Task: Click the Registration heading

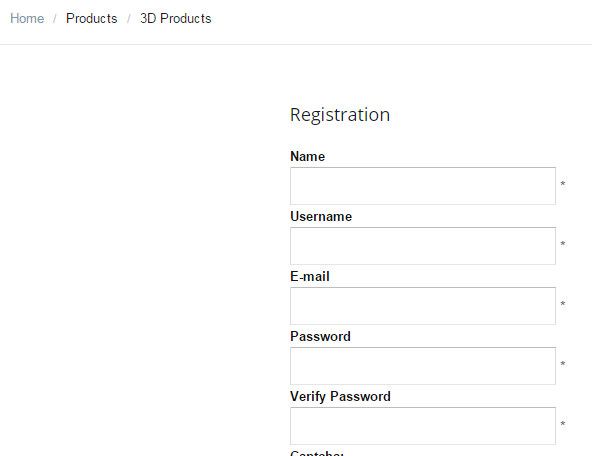Action: coord(340,115)
